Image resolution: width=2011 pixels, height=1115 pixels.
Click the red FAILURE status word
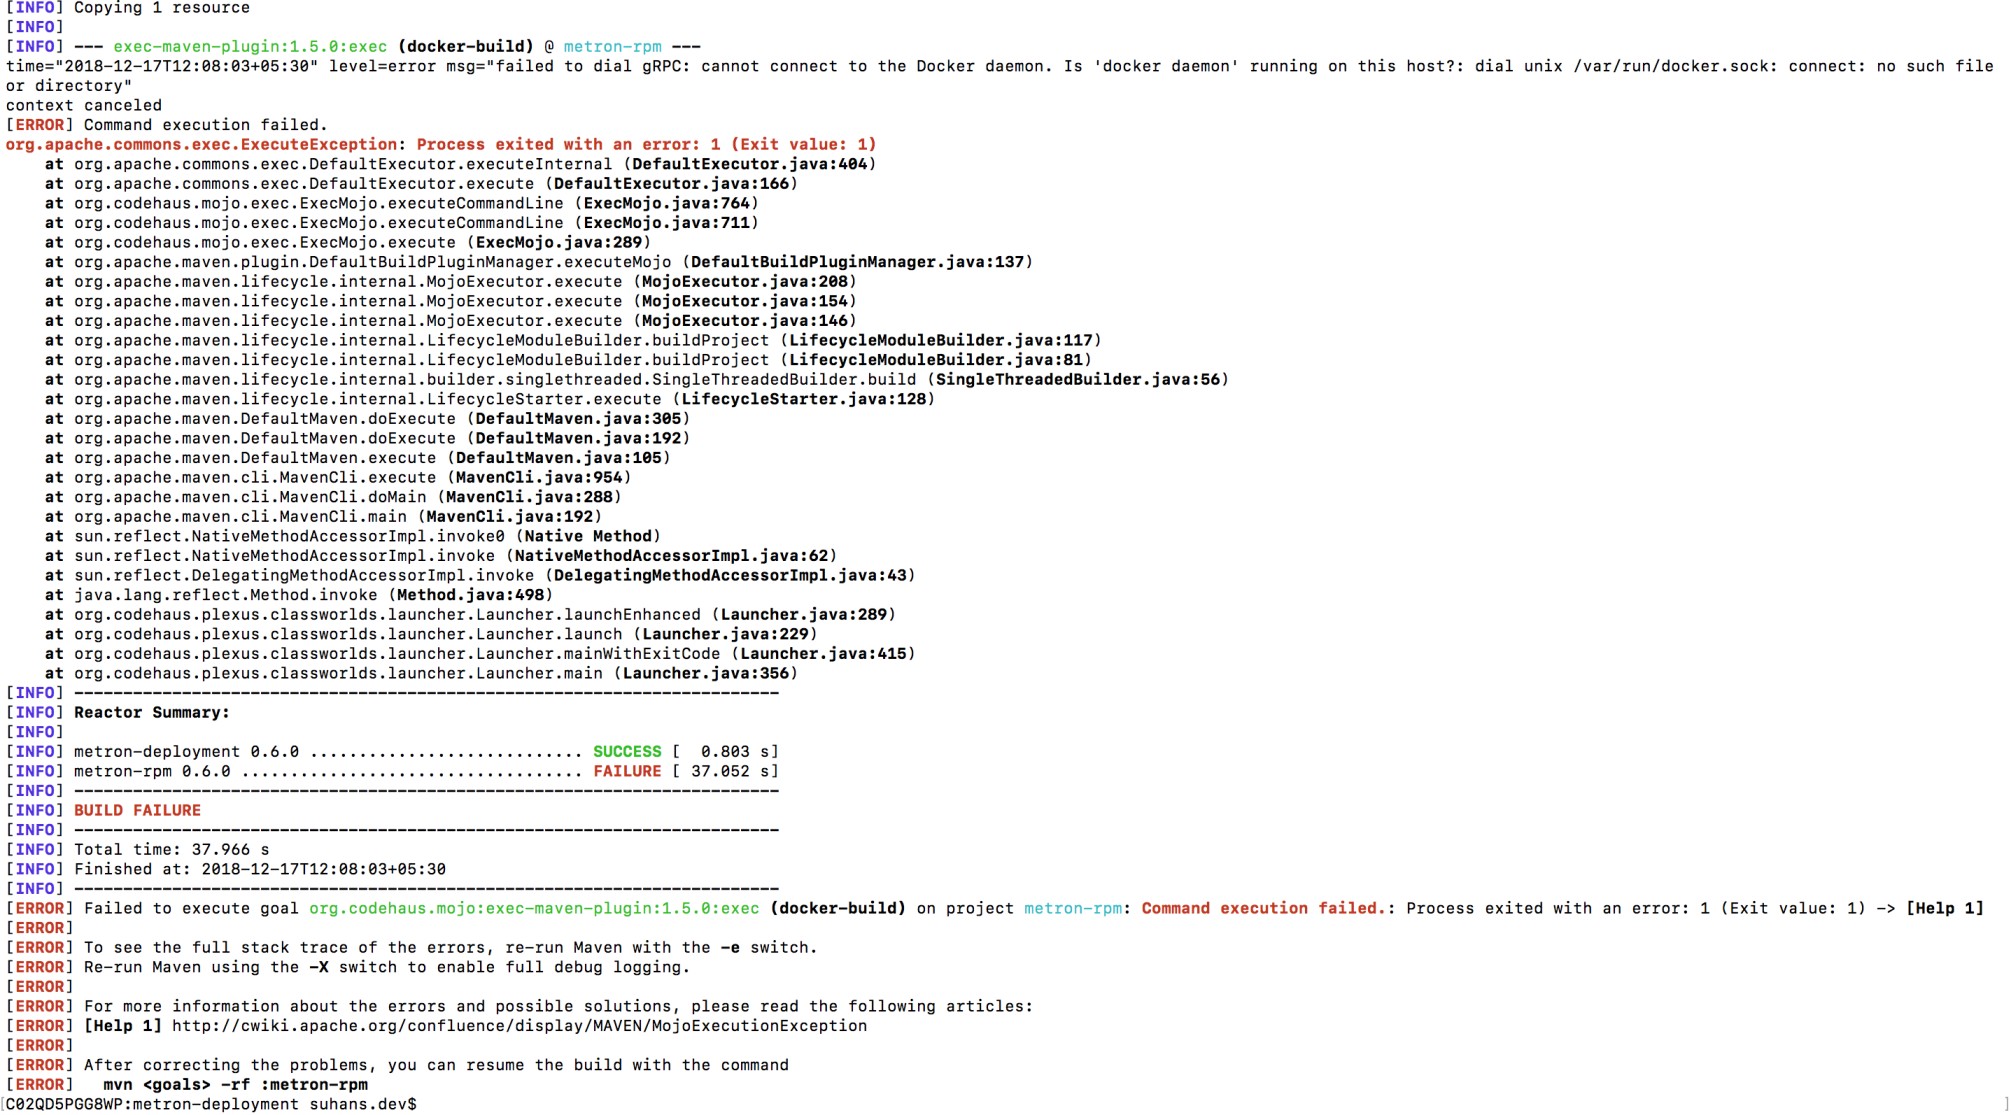(627, 771)
